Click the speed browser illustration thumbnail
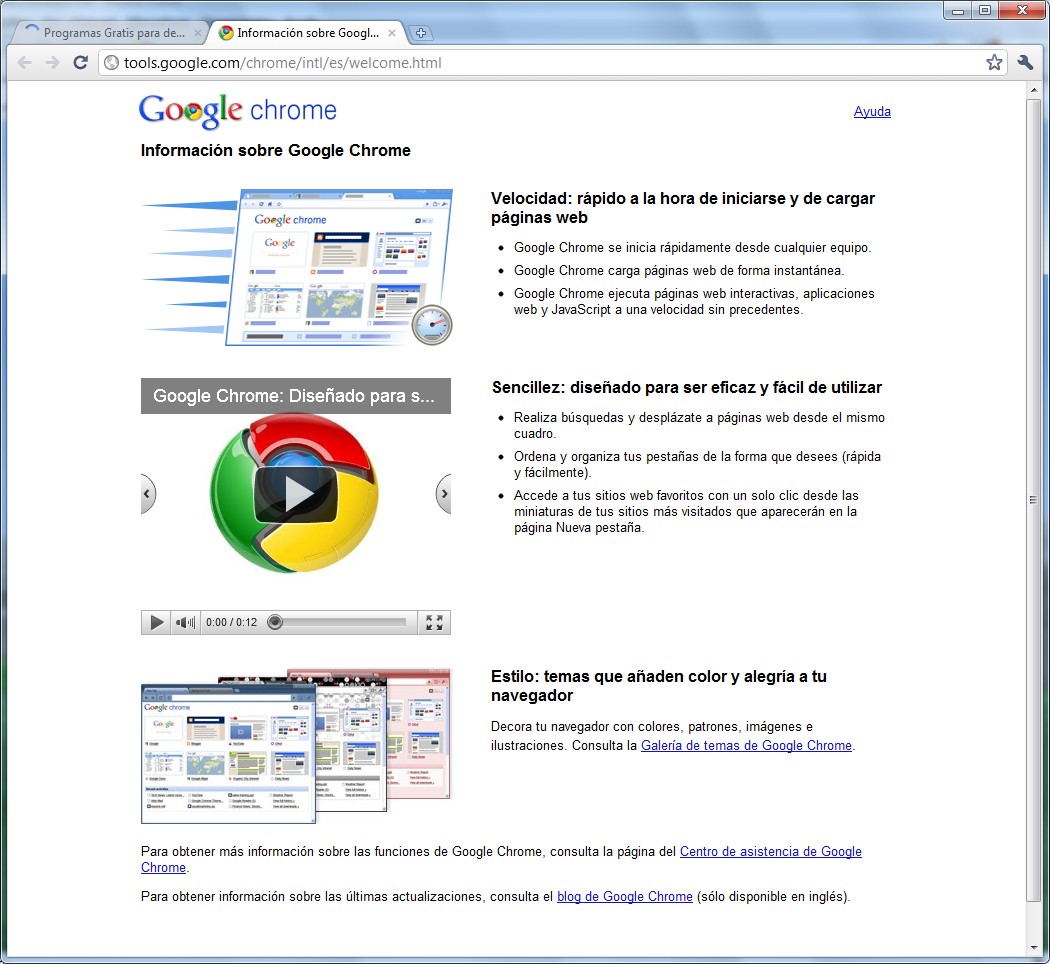 (x=297, y=267)
